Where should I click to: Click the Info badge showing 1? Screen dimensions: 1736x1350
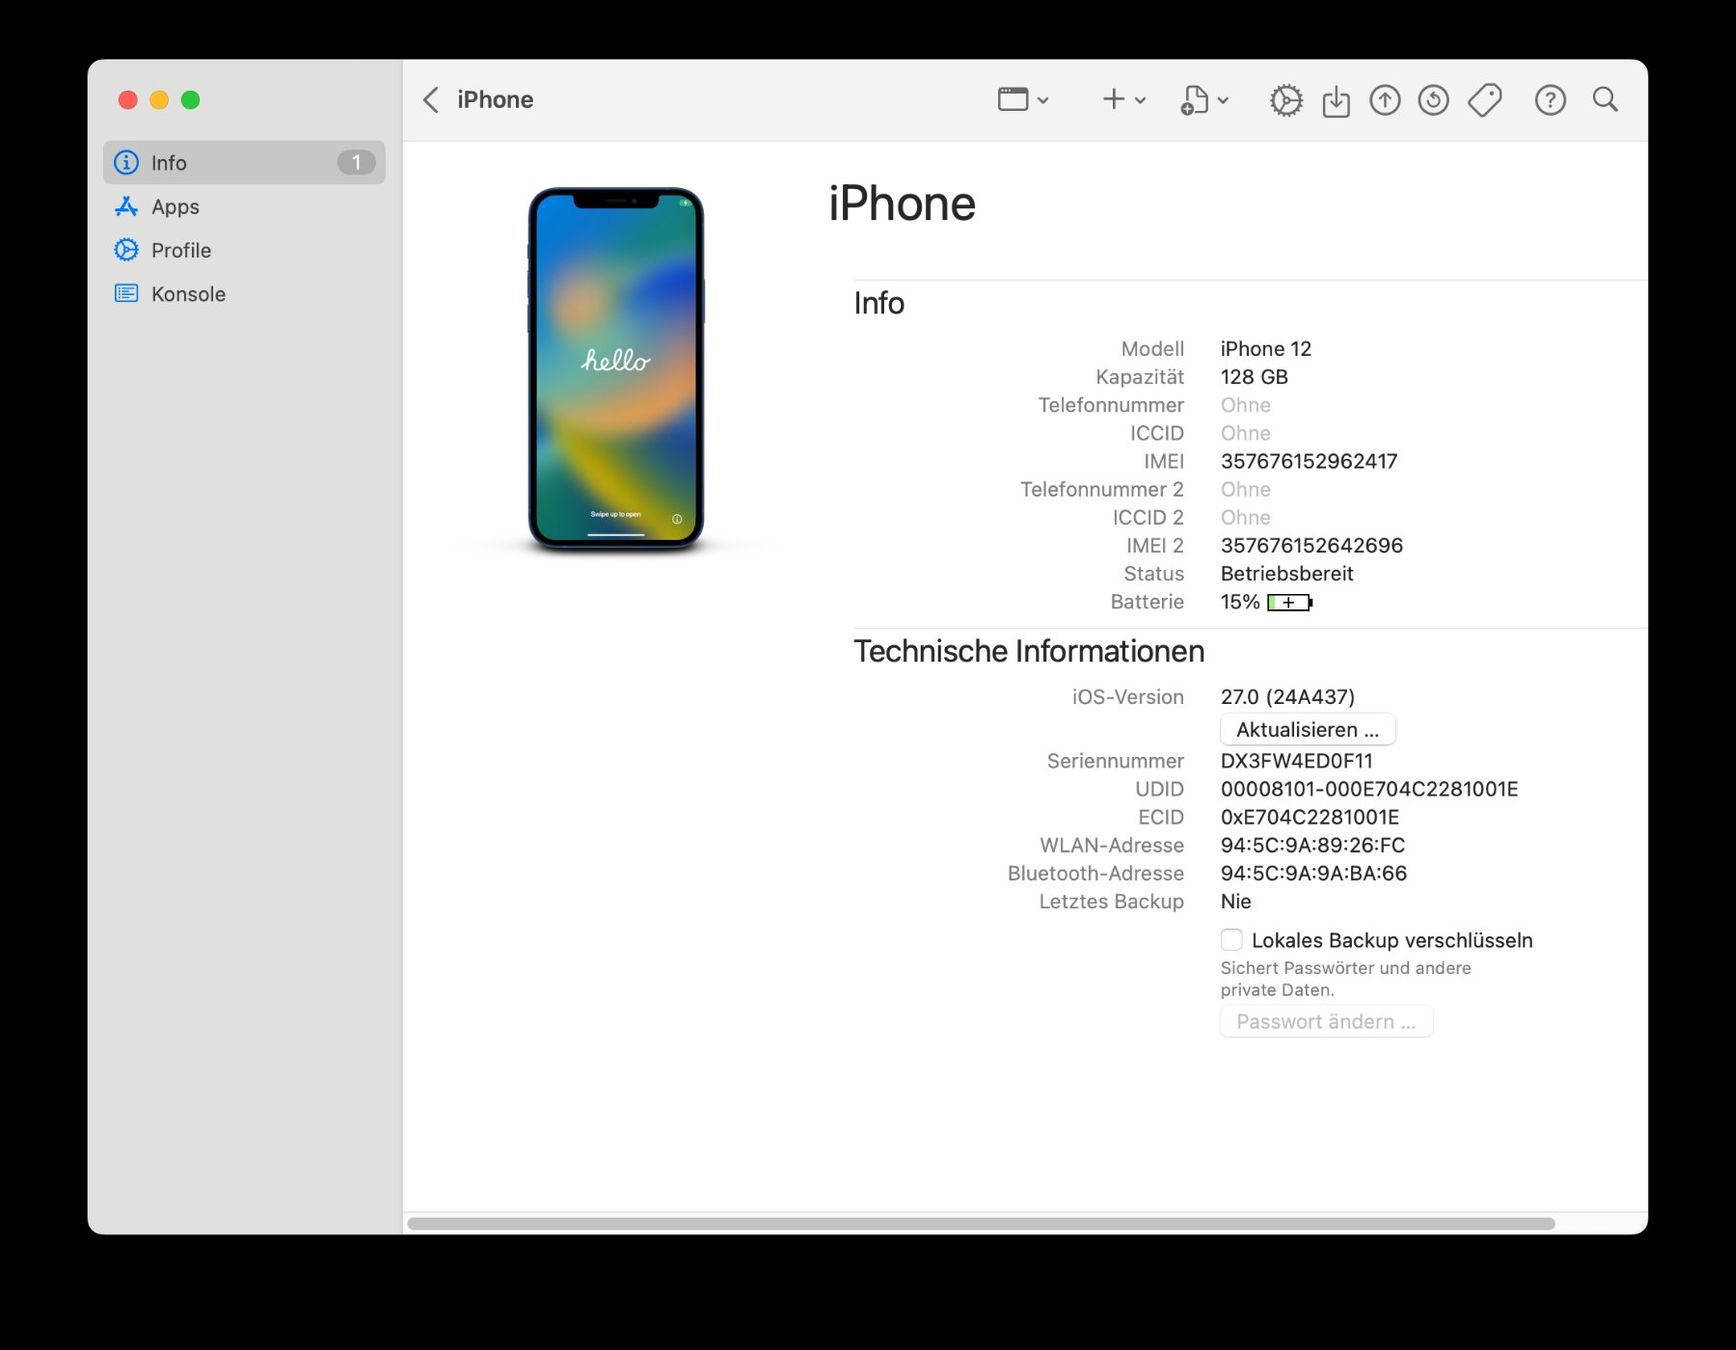356,162
